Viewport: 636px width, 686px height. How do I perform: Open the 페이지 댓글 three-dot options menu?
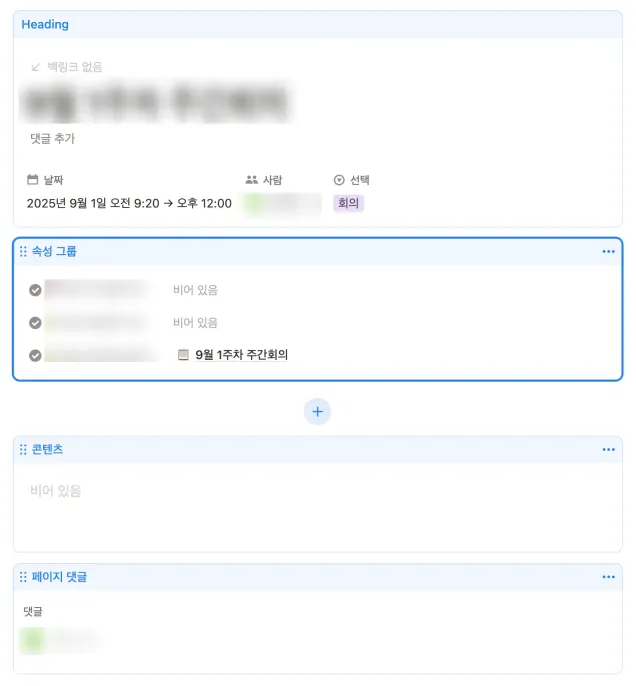(x=608, y=577)
